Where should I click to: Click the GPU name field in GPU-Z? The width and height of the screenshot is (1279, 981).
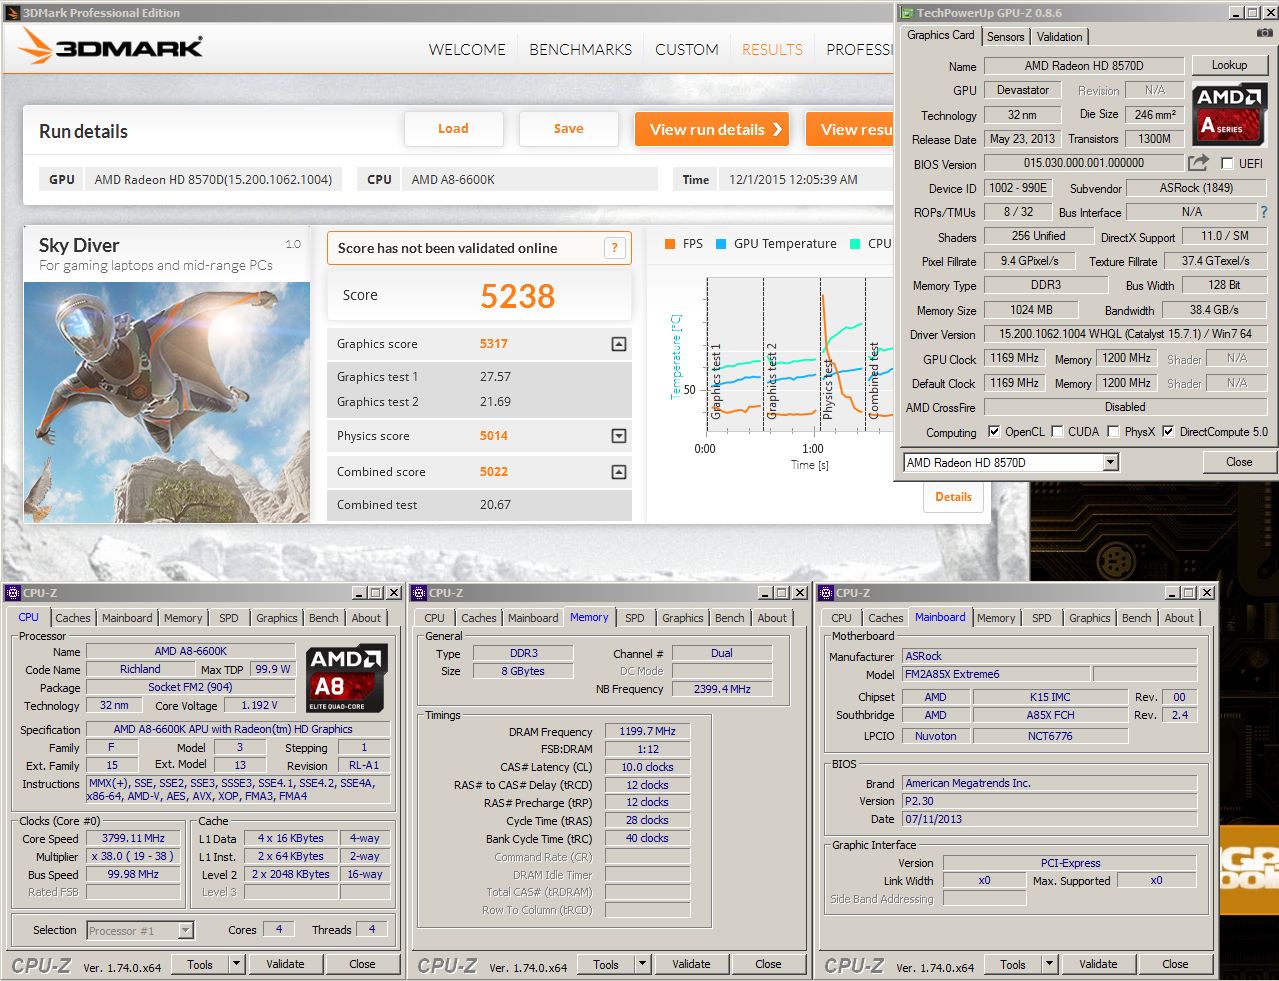[x=1084, y=66]
